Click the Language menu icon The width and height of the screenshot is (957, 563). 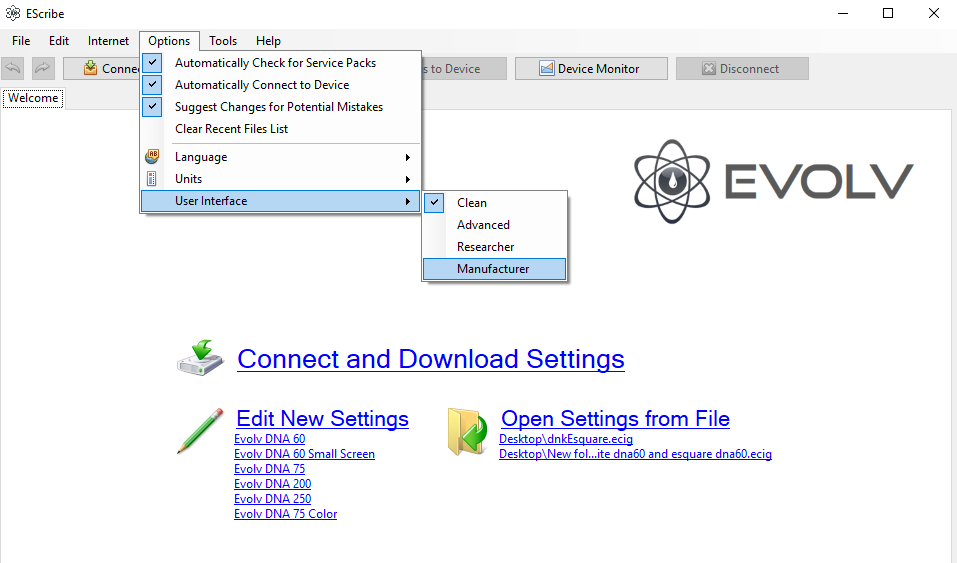click(152, 157)
